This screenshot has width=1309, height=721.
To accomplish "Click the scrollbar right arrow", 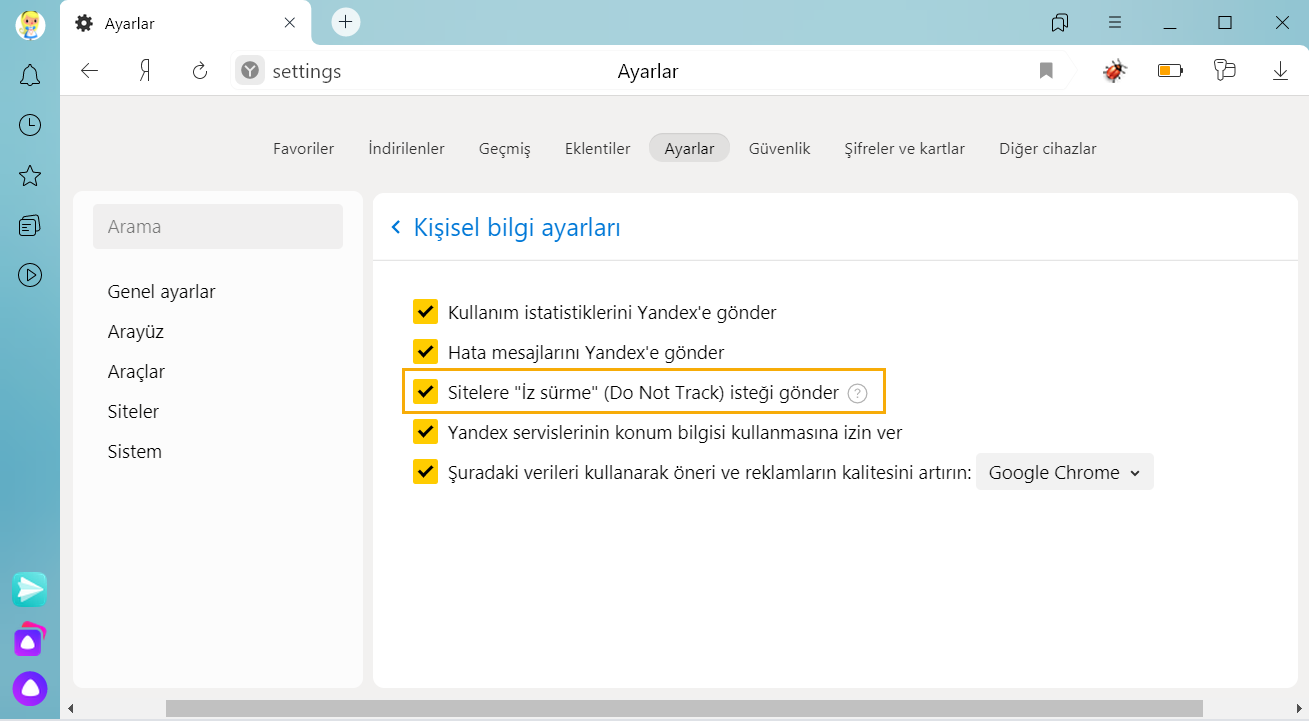I will pos(1299,709).
